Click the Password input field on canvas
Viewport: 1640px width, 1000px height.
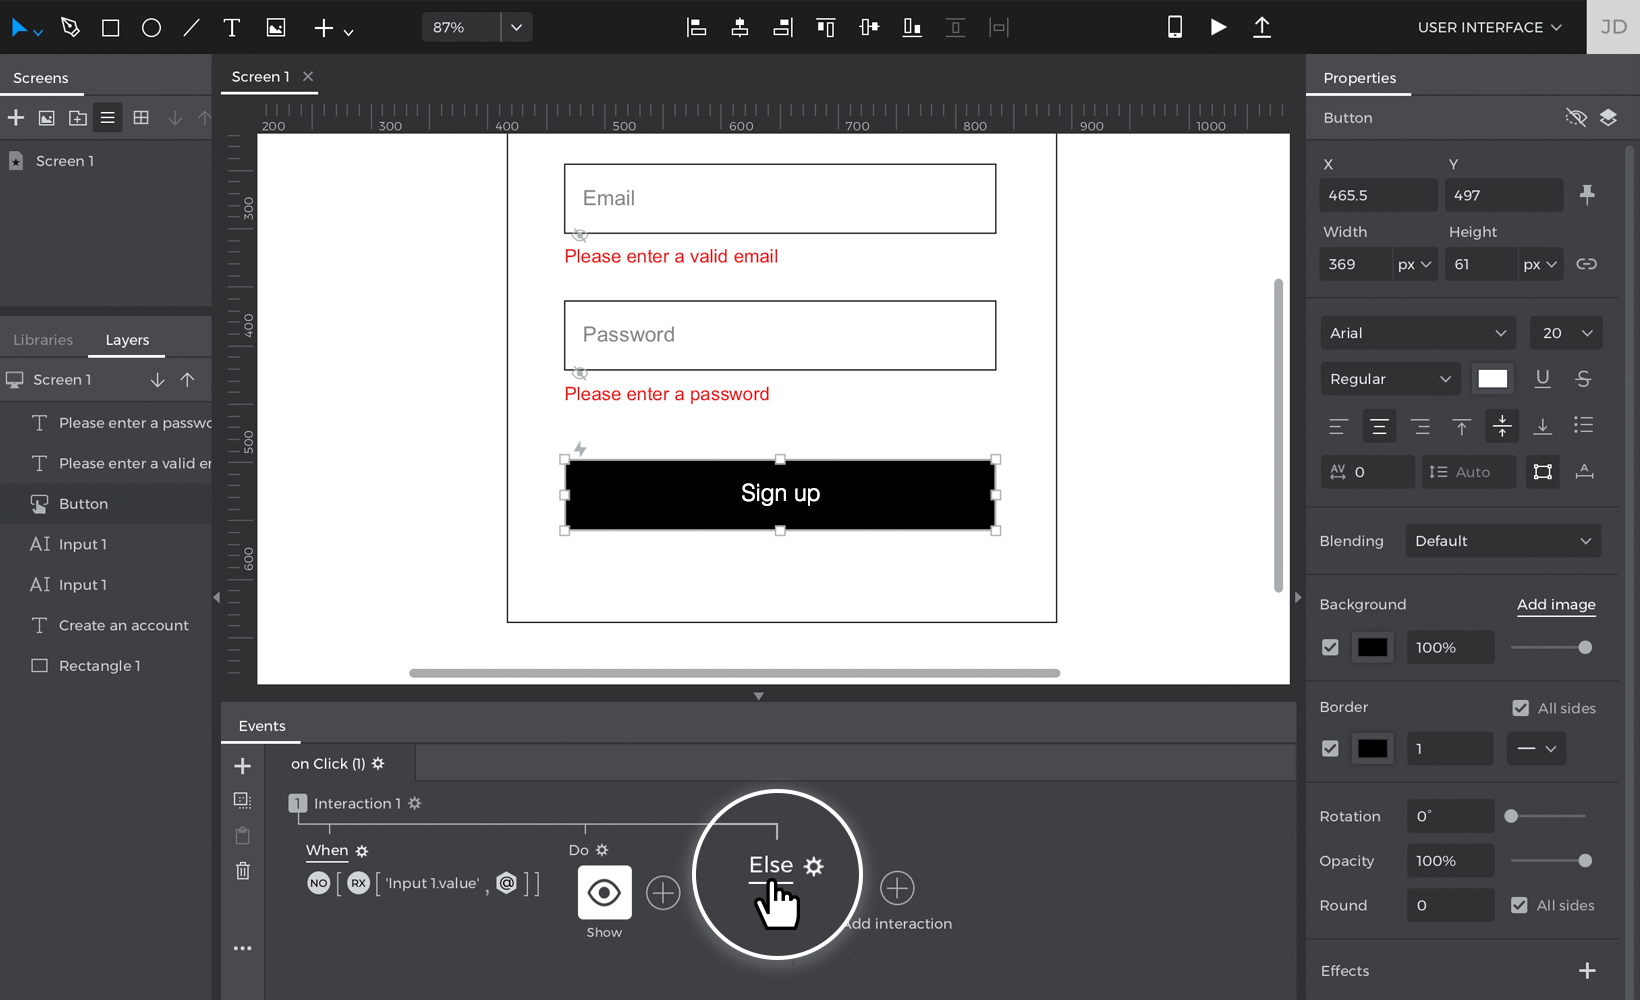pos(780,336)
